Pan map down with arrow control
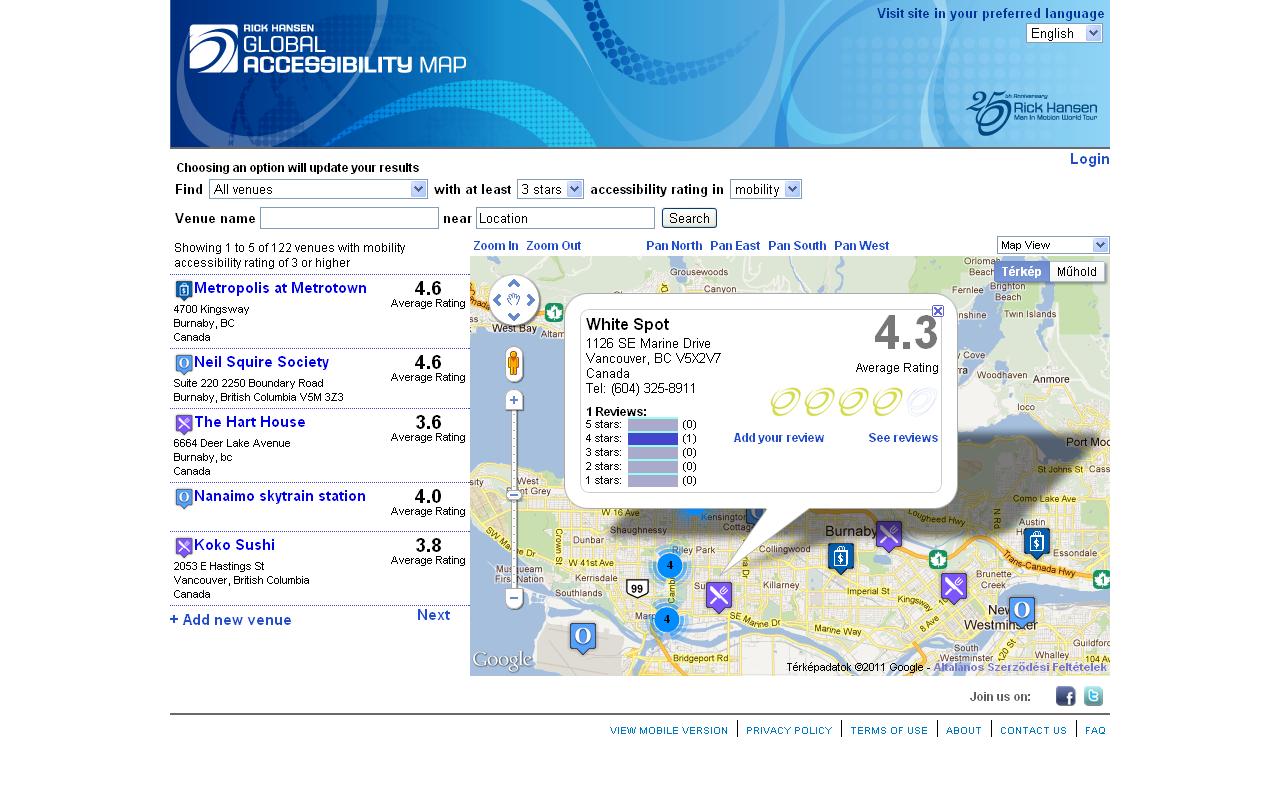 click(x=514, y=316)
